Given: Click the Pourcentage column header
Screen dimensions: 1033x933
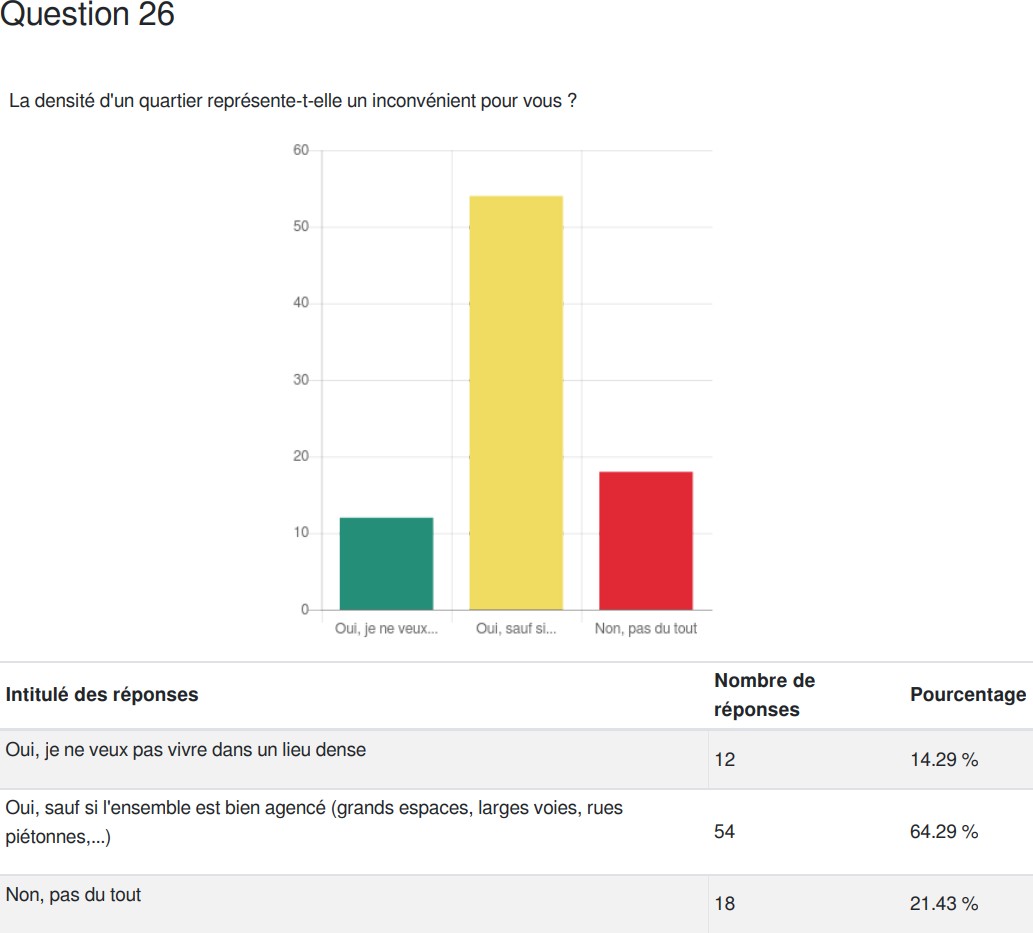Looking at the screenshot, I should point(968,694).
